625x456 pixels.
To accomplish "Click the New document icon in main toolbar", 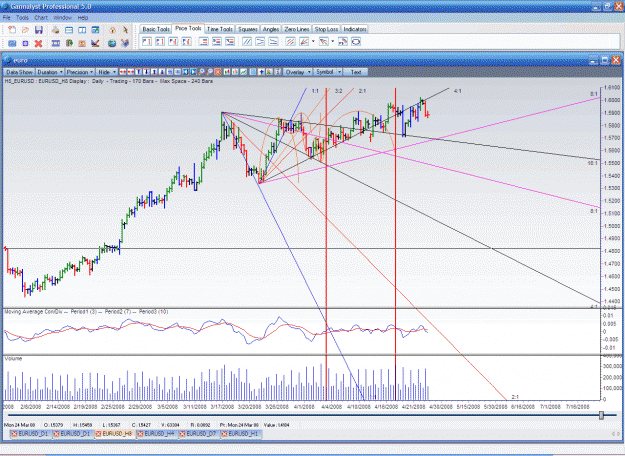I will point(12,30).
